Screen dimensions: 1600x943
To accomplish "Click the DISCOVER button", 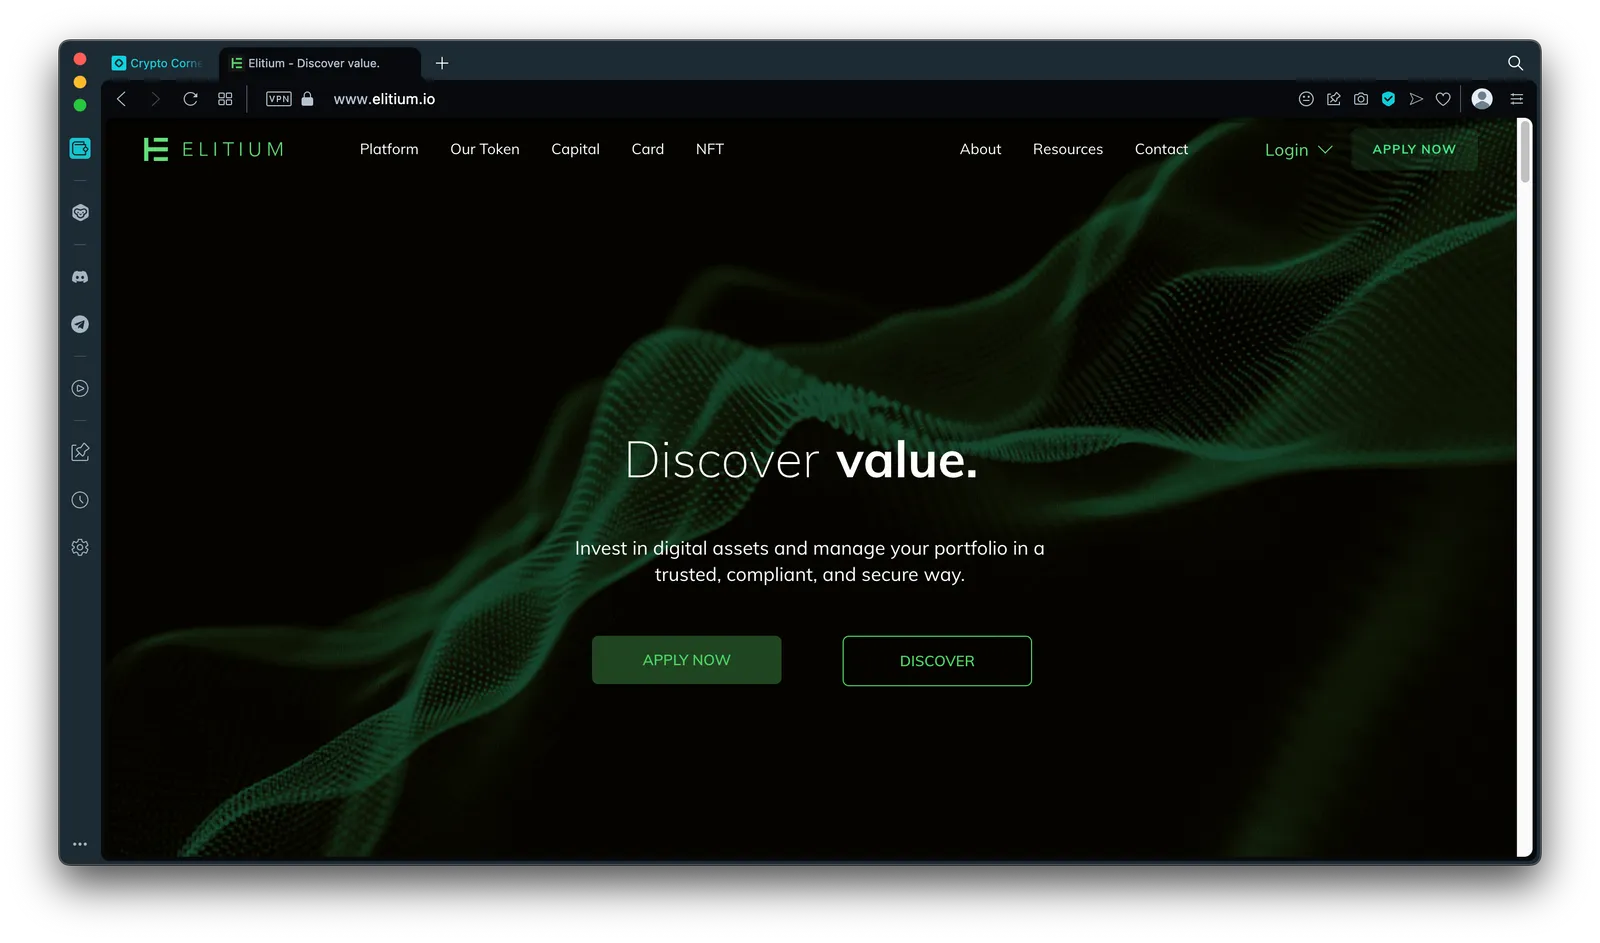I will 937,661.
